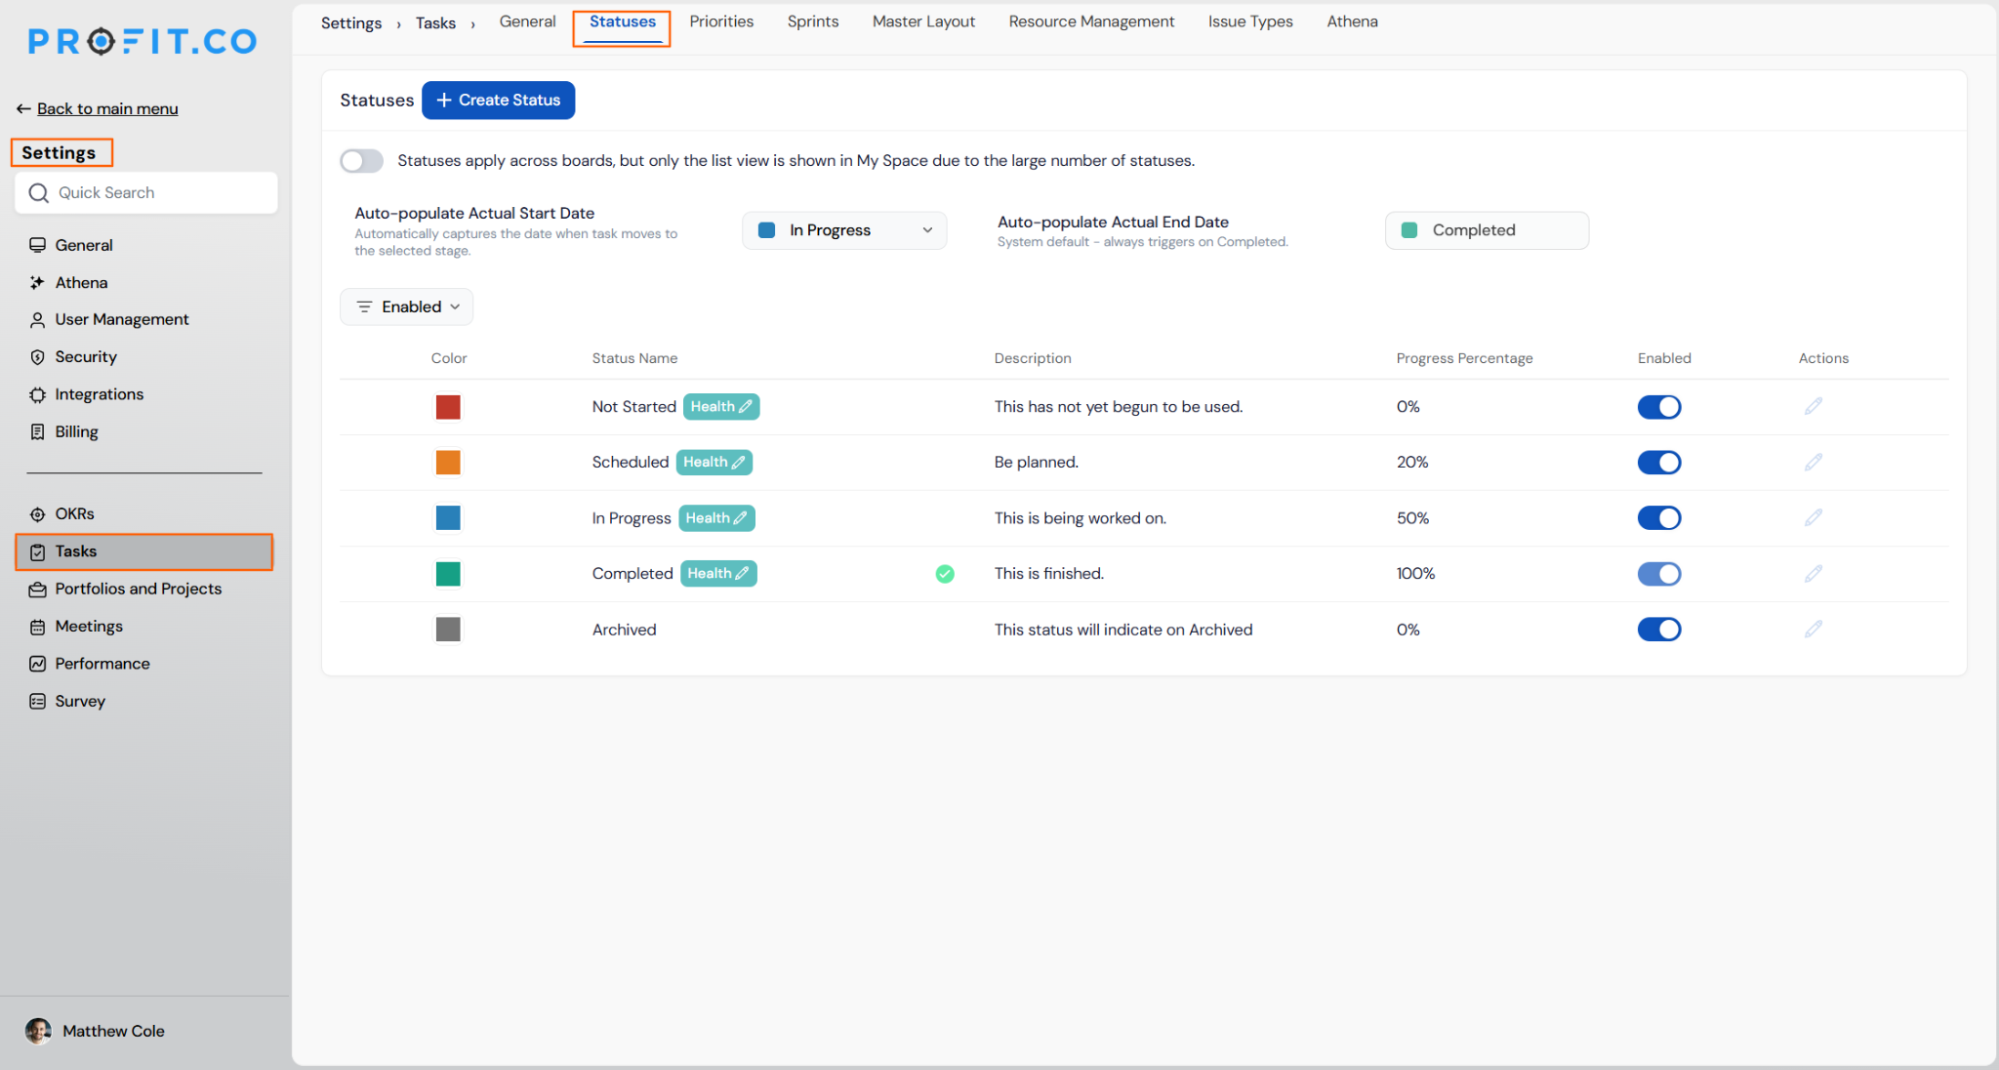This screenshot has width=1999, height=1070.
Task: Disable the In Progress status toggle
Action: [1659, 518]
